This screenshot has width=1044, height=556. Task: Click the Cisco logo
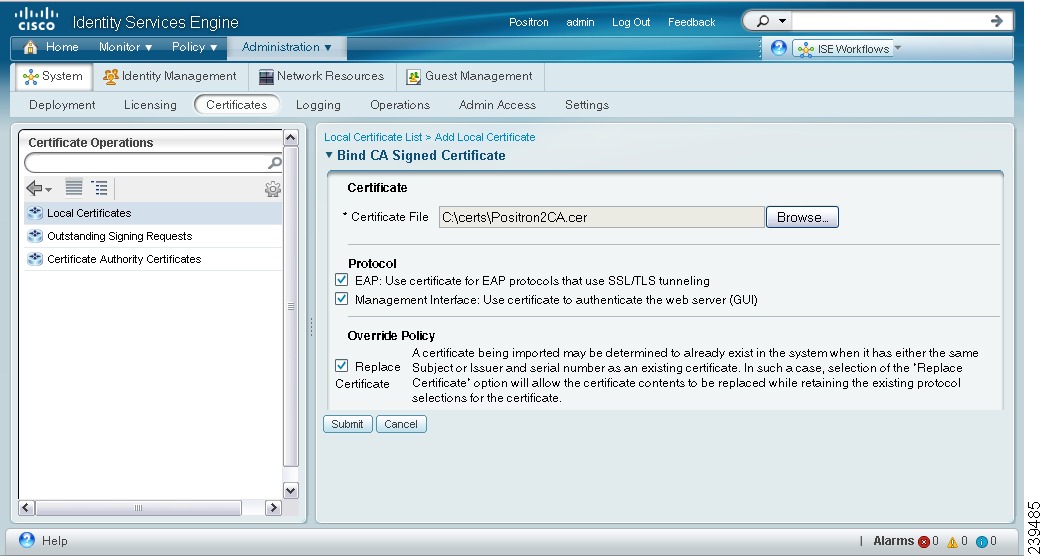pos(36,19)
